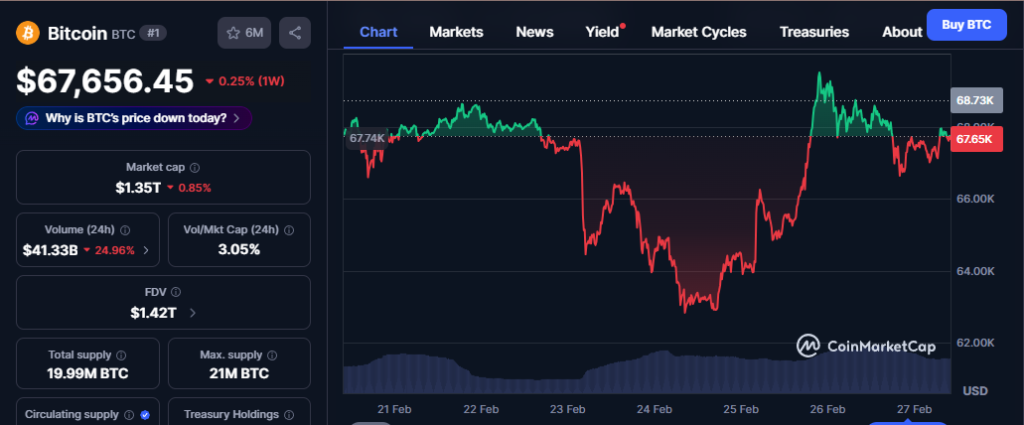This screenshot has width=1024, height=425.
Task: Open the Market Cycles tab
Action: pos(698,32)
